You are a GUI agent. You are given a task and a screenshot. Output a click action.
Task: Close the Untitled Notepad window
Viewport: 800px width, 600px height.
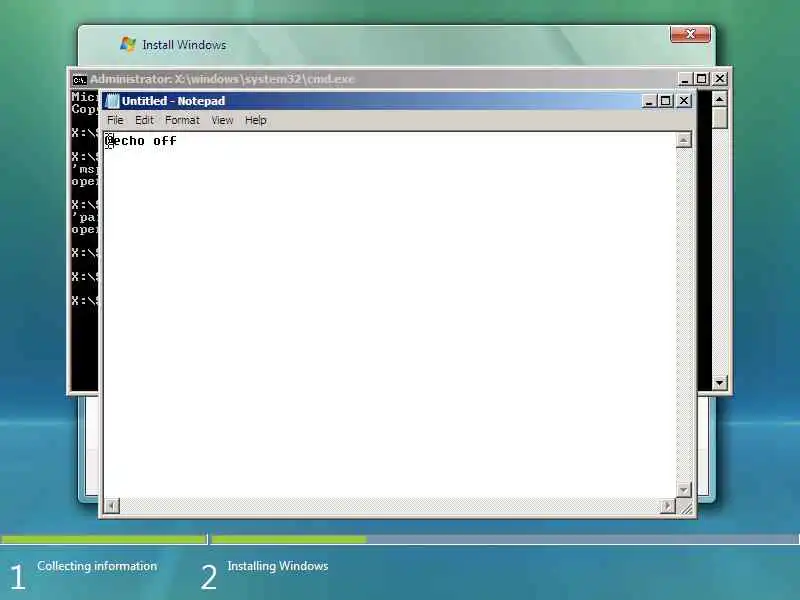click(684, 101)
